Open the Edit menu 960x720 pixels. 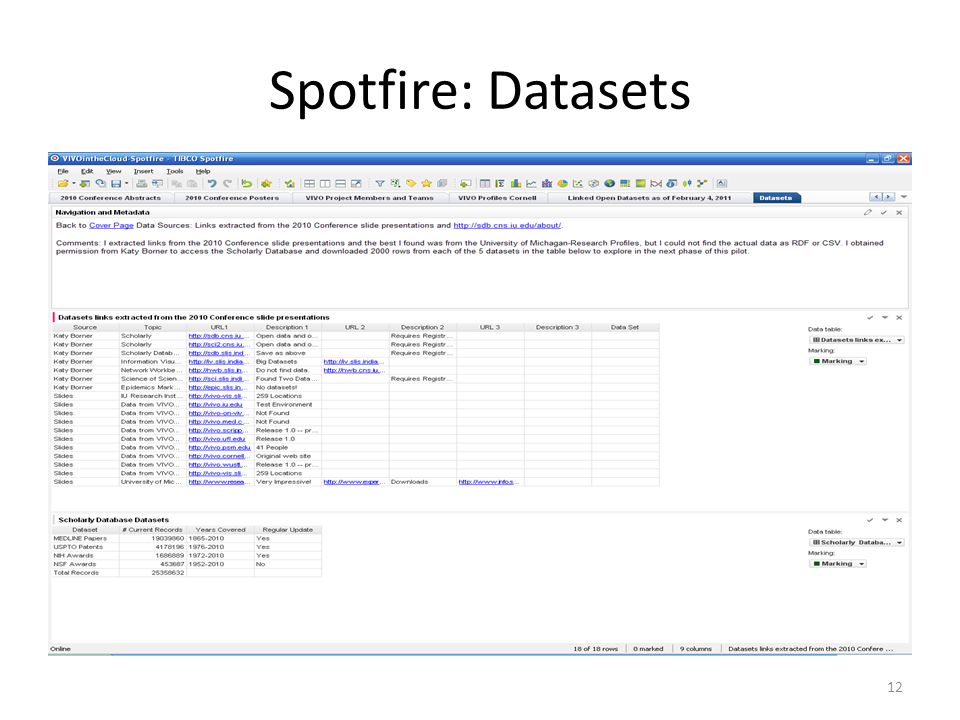[87, 171]
